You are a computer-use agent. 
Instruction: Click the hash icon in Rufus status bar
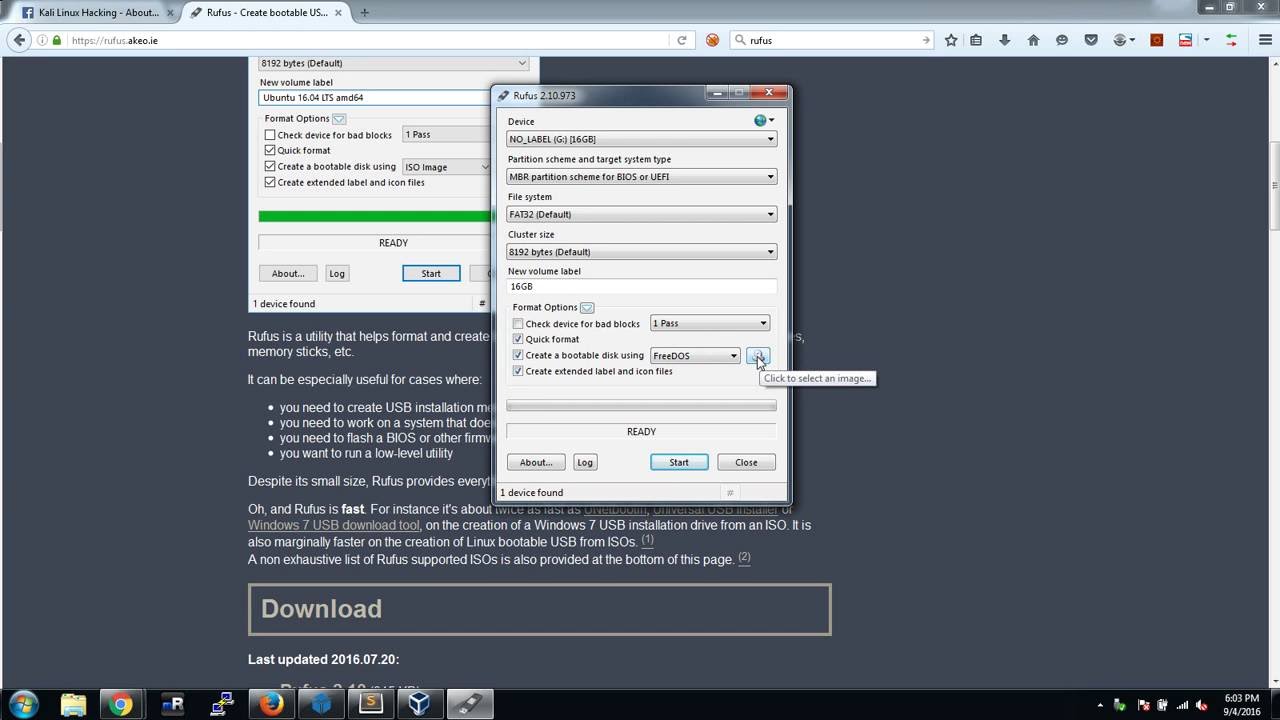pyautogui.click(x=730, y=493)
